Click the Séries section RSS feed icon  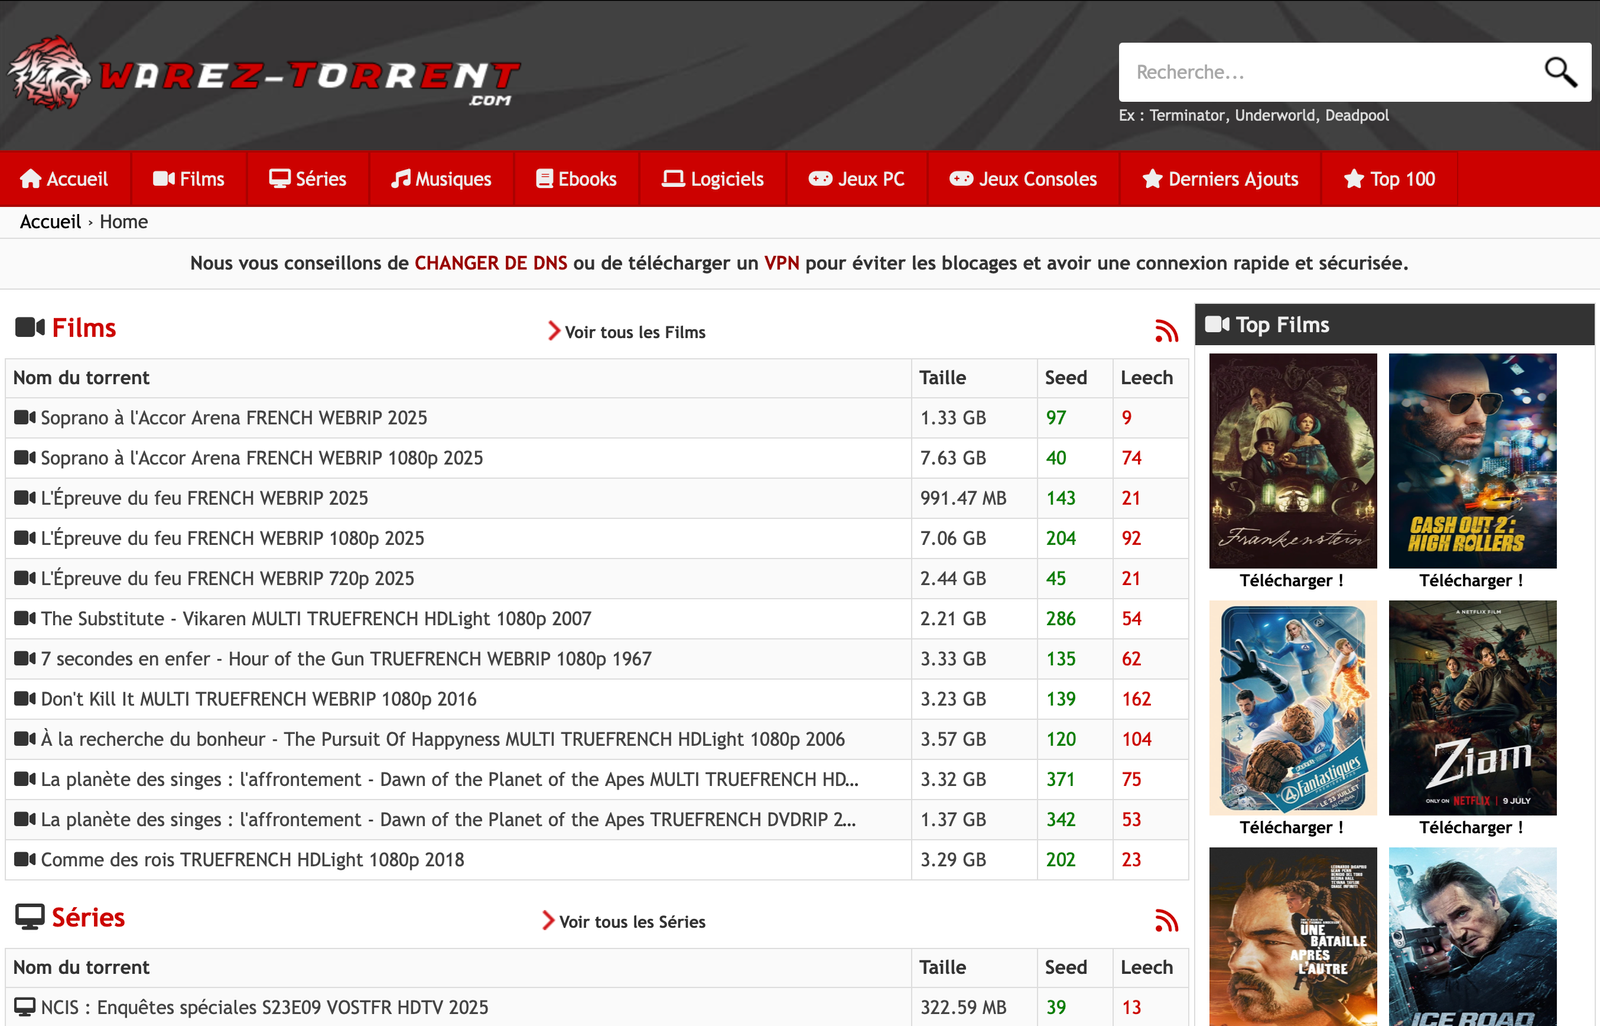[1166, 921]
